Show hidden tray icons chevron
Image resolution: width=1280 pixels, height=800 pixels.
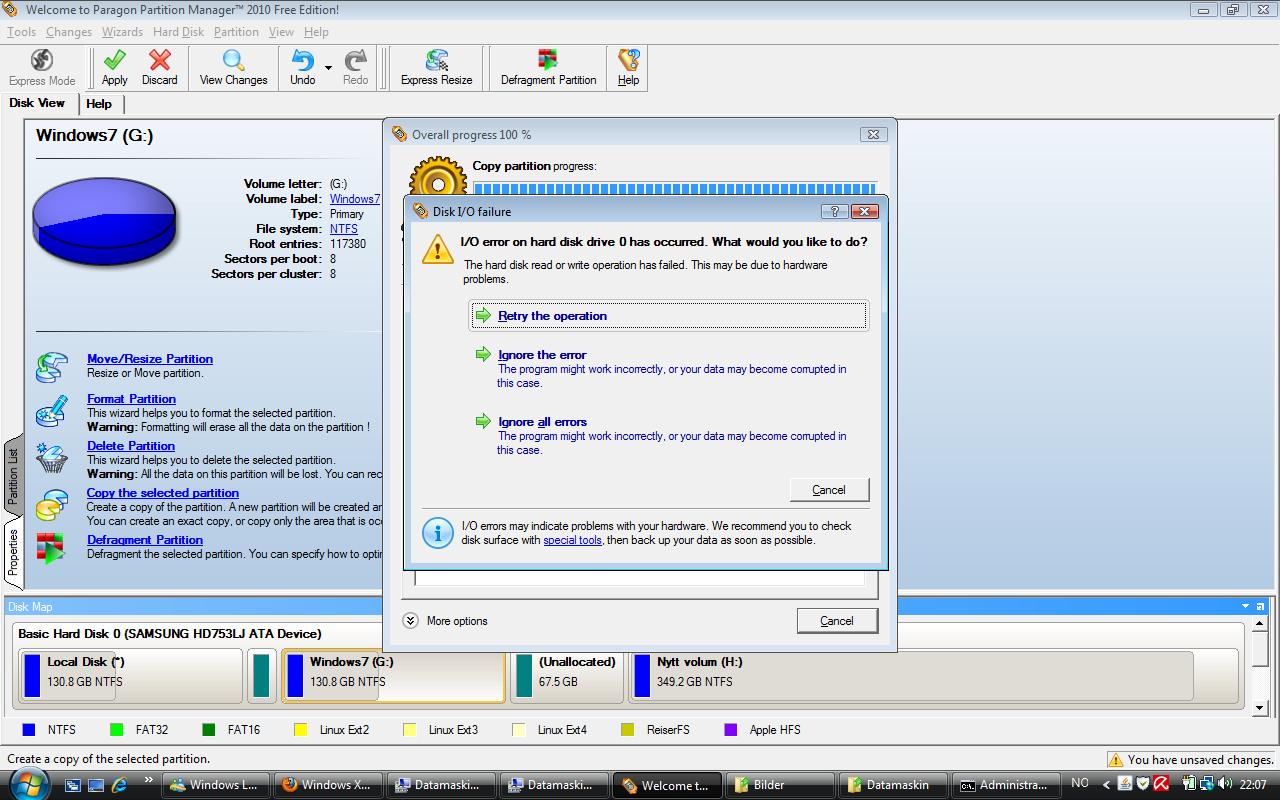pos(1107,785)
